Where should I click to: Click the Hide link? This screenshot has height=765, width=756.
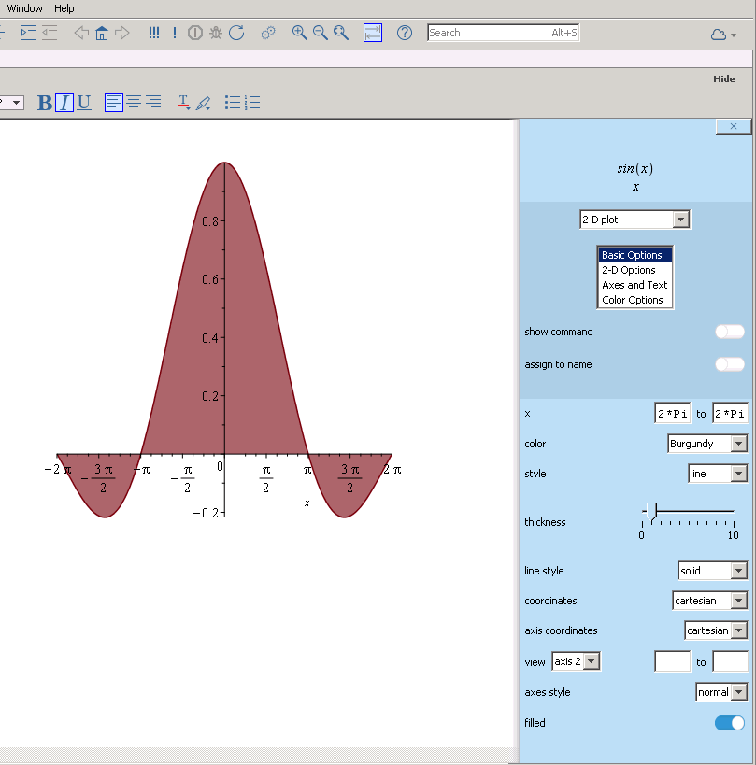click(724, 79)
